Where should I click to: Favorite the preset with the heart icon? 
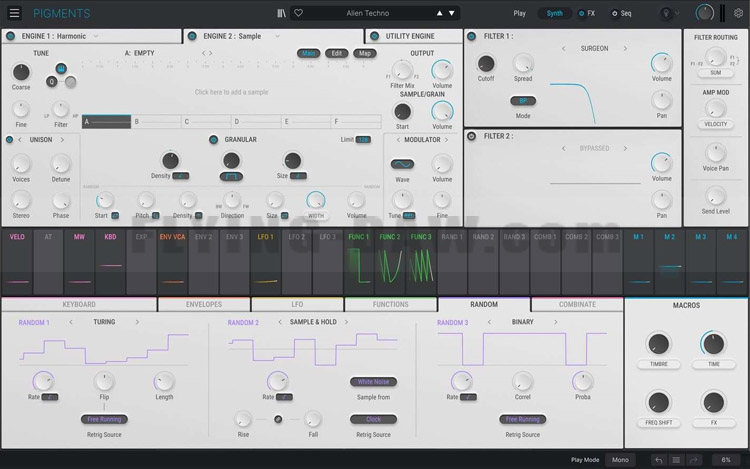point(298,13)
